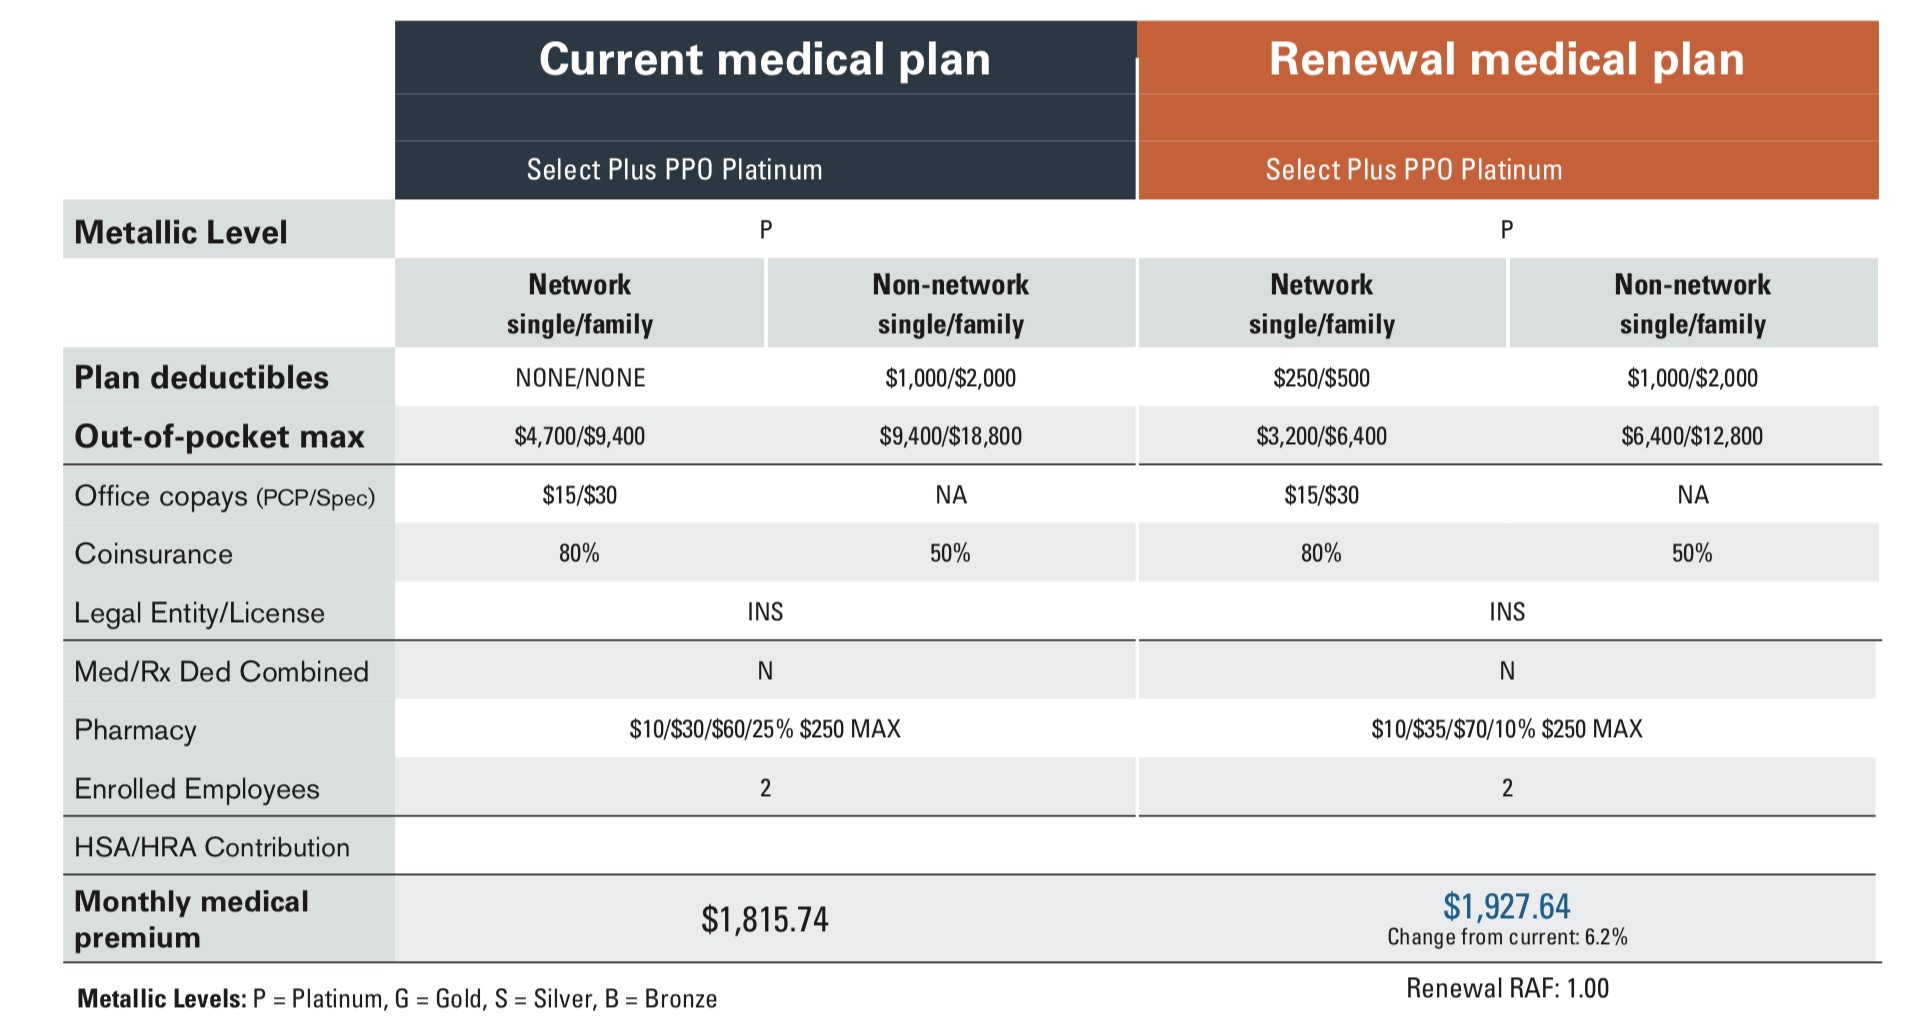The width and height of the screenshot is (1928, 1034).
Task: Click the Coinsurance row label
Action: [x=153, y=554]
